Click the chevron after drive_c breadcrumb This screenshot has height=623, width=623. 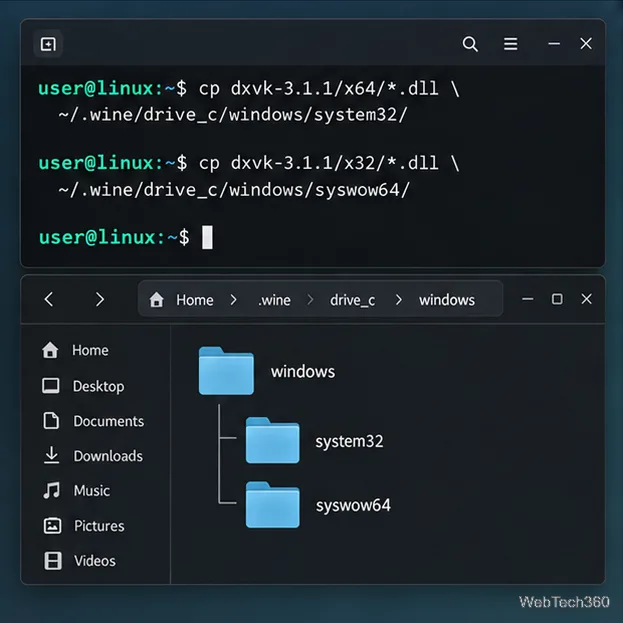coord(399,300)
